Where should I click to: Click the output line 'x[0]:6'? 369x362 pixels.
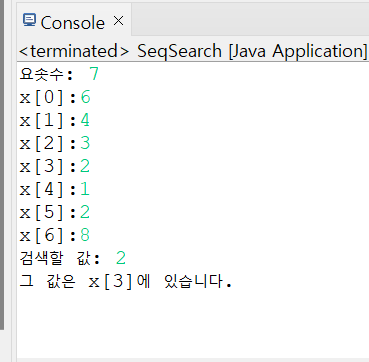pyautogui.click(x=55, y=98)
